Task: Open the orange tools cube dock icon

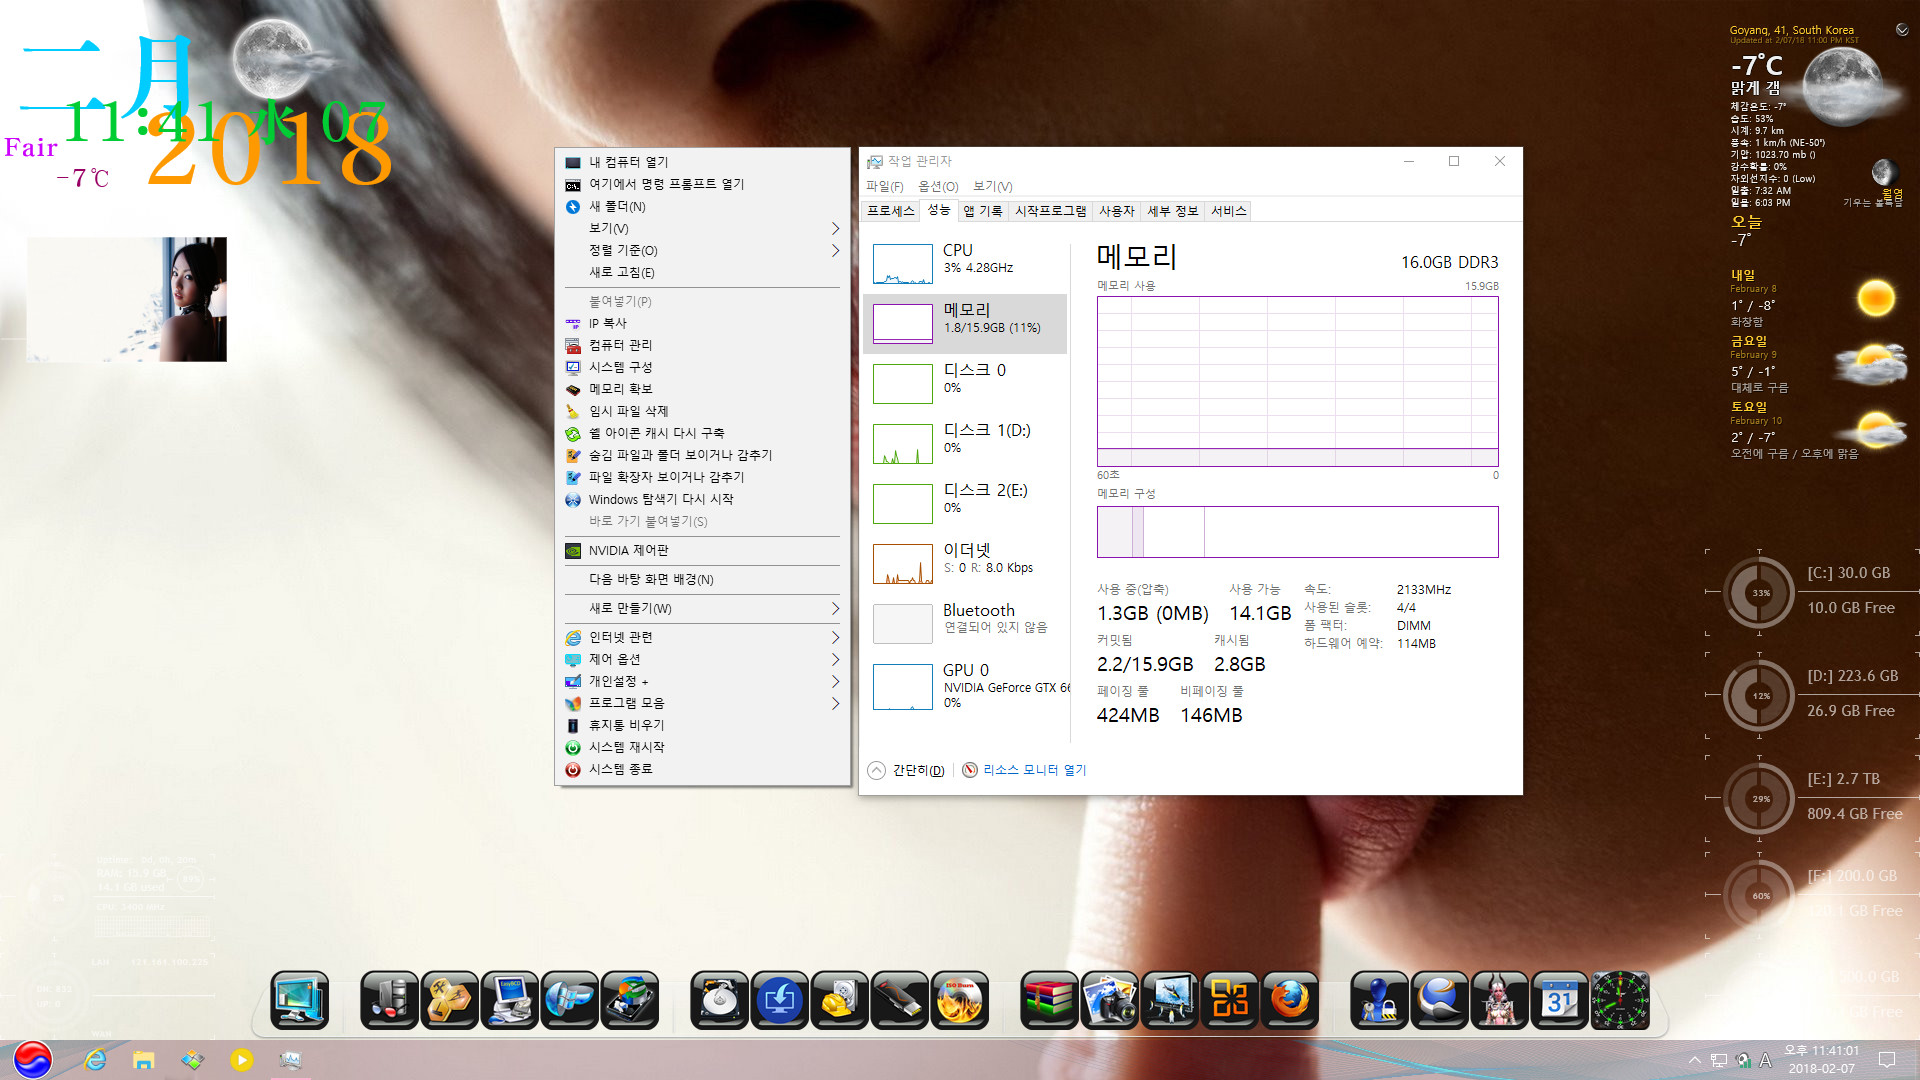Action: [x=449, y=999]
